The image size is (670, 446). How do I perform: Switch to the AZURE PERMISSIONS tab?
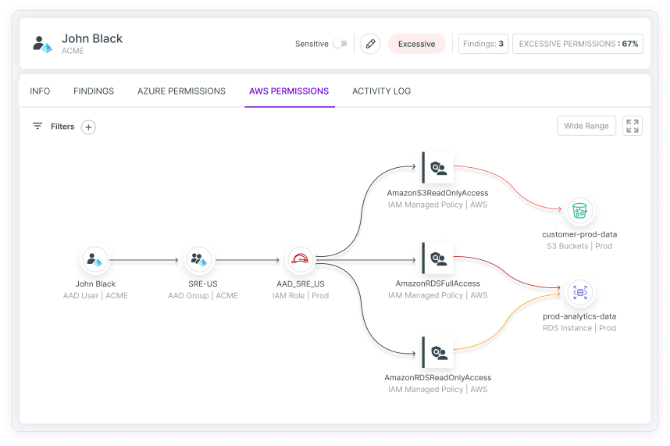point(181,91)
